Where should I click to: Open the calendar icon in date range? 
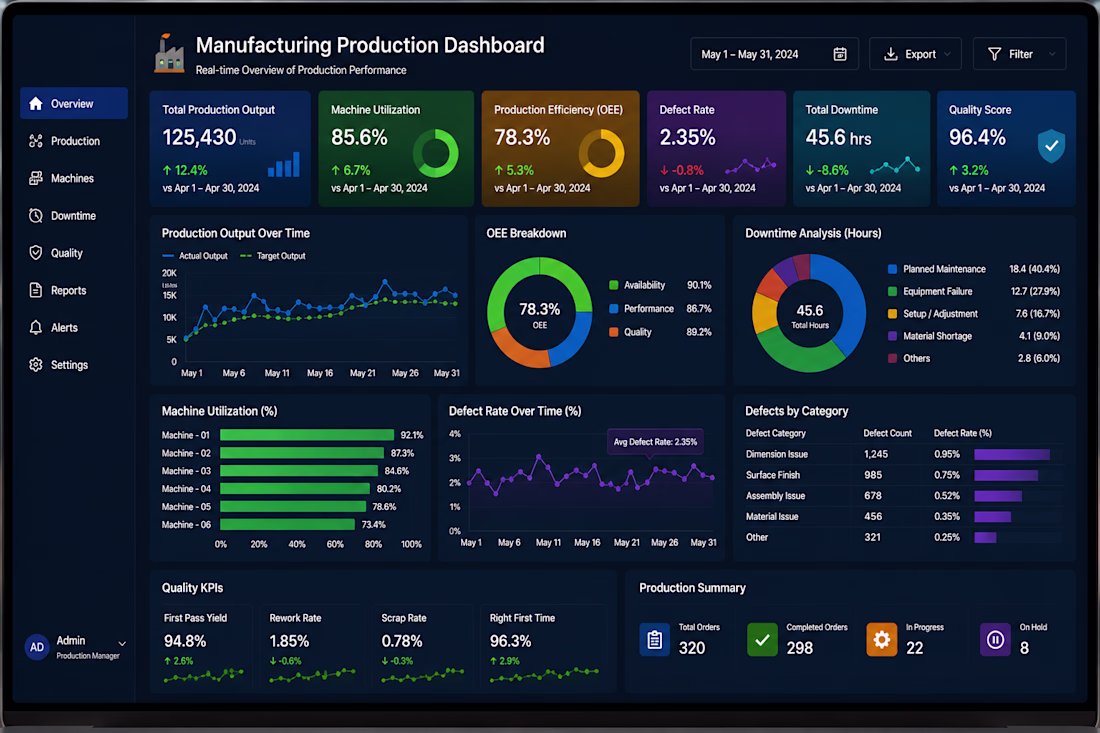(840, 54)
